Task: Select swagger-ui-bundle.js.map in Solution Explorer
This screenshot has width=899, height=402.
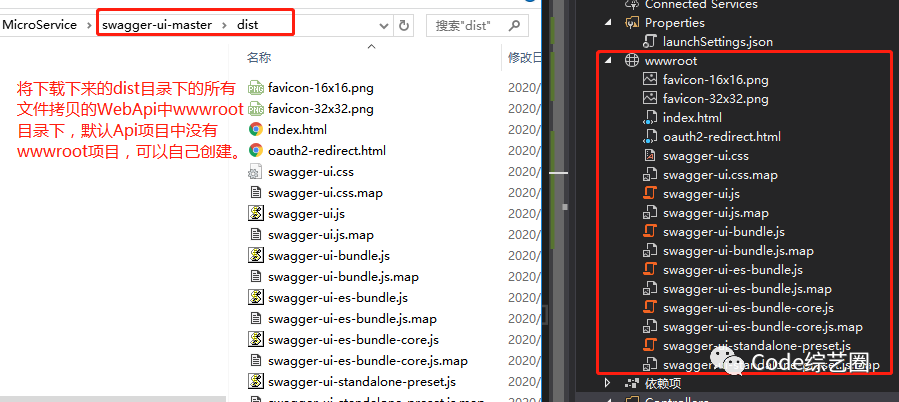Action: coord(738,251)
